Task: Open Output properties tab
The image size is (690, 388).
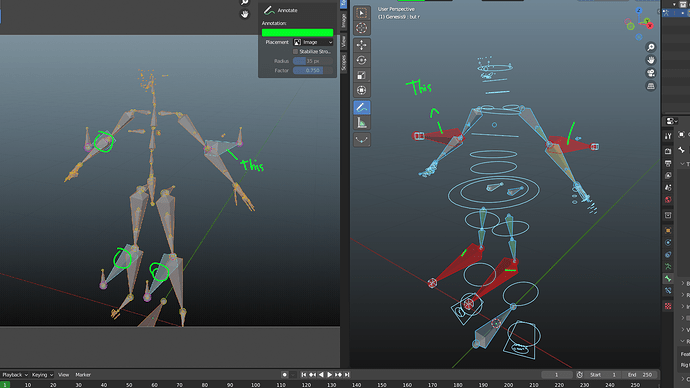Action: [668, 164]
